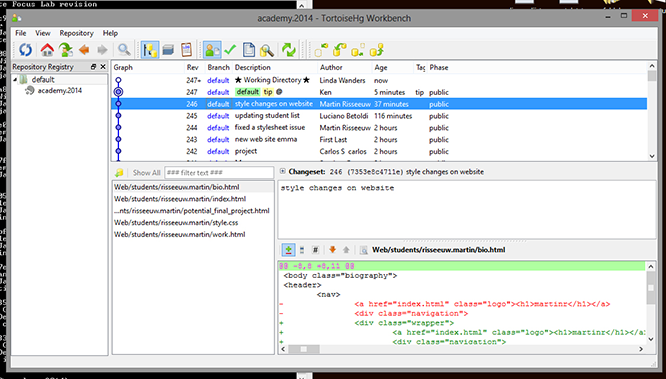The height and width of the screenshot is (379, 666).
Task: Open the Repository menu
Action: [76, 33]
